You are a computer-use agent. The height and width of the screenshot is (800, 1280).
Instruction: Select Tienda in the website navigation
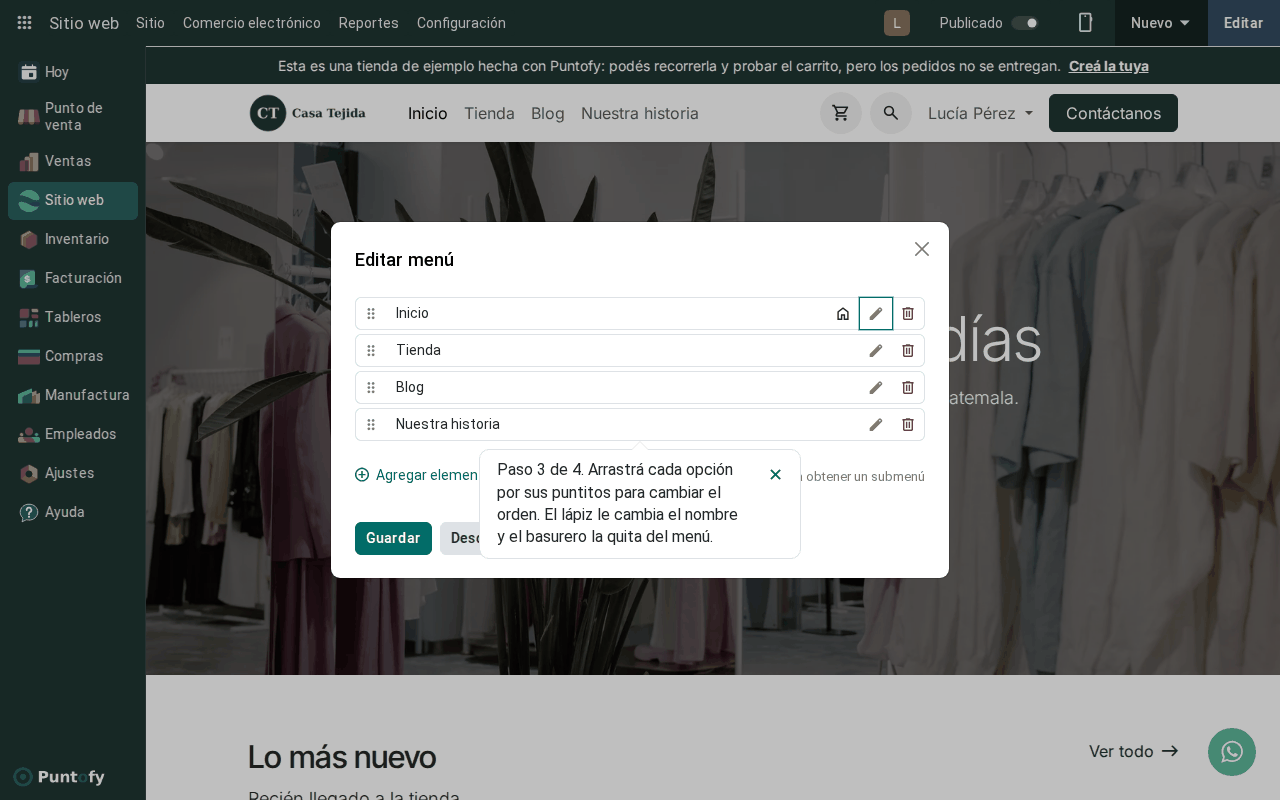point(489,113)
